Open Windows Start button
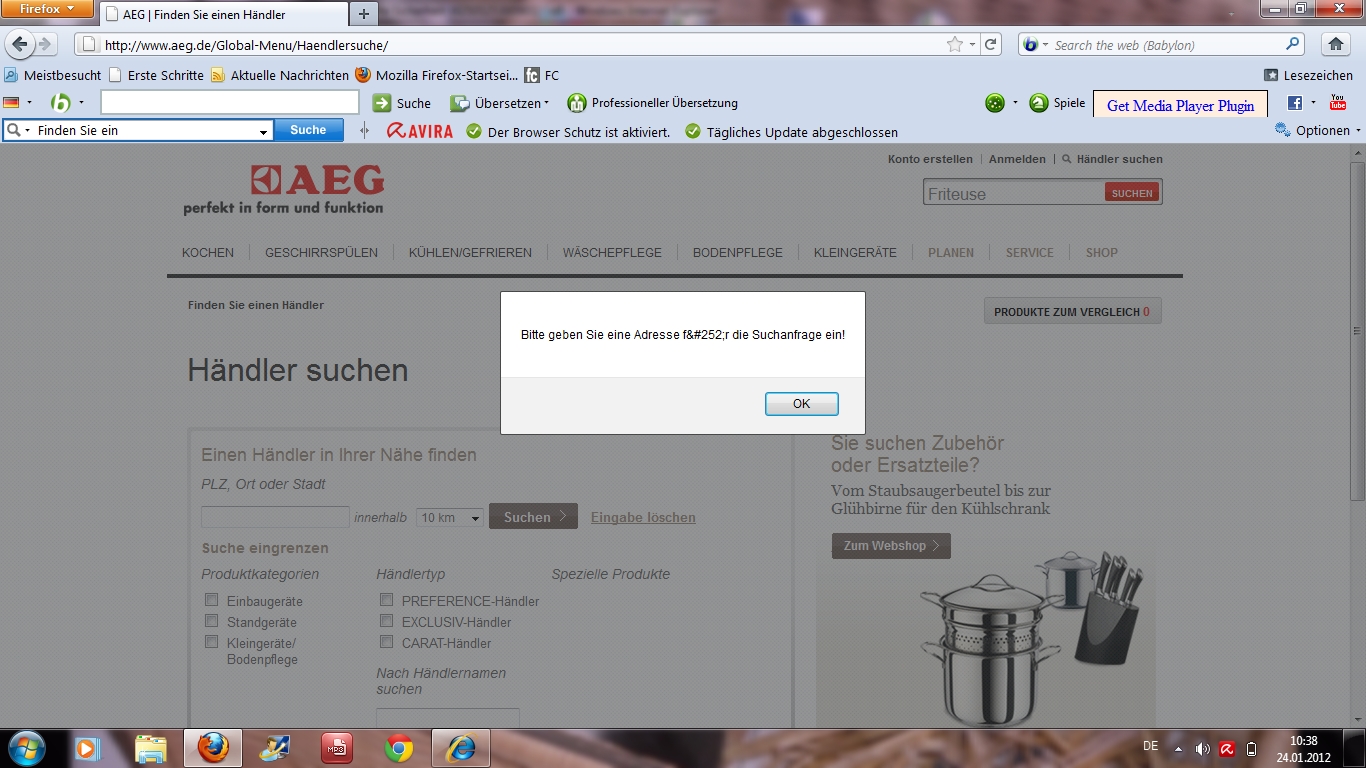1366x768 pixels. 26,748
